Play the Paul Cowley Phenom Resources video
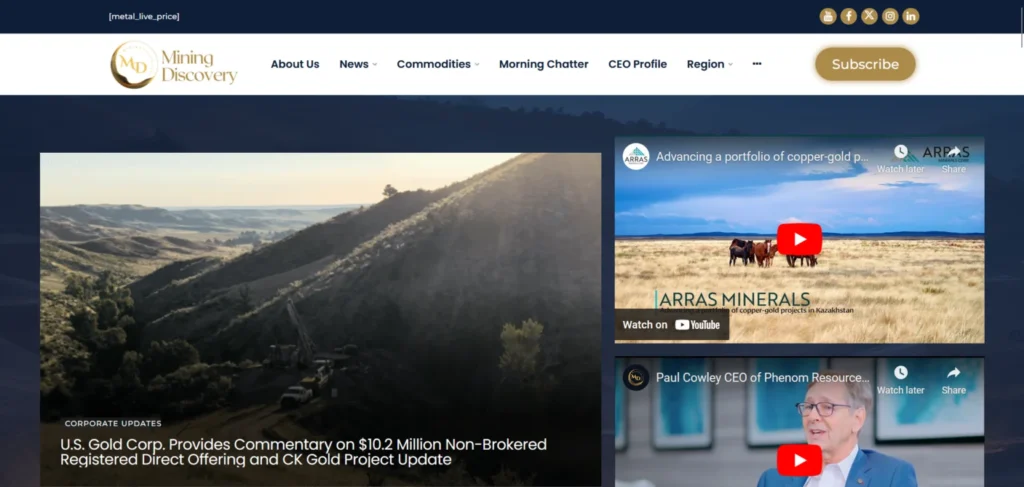The width and height of the screenshot is (1024, 487). click(799, 460)
